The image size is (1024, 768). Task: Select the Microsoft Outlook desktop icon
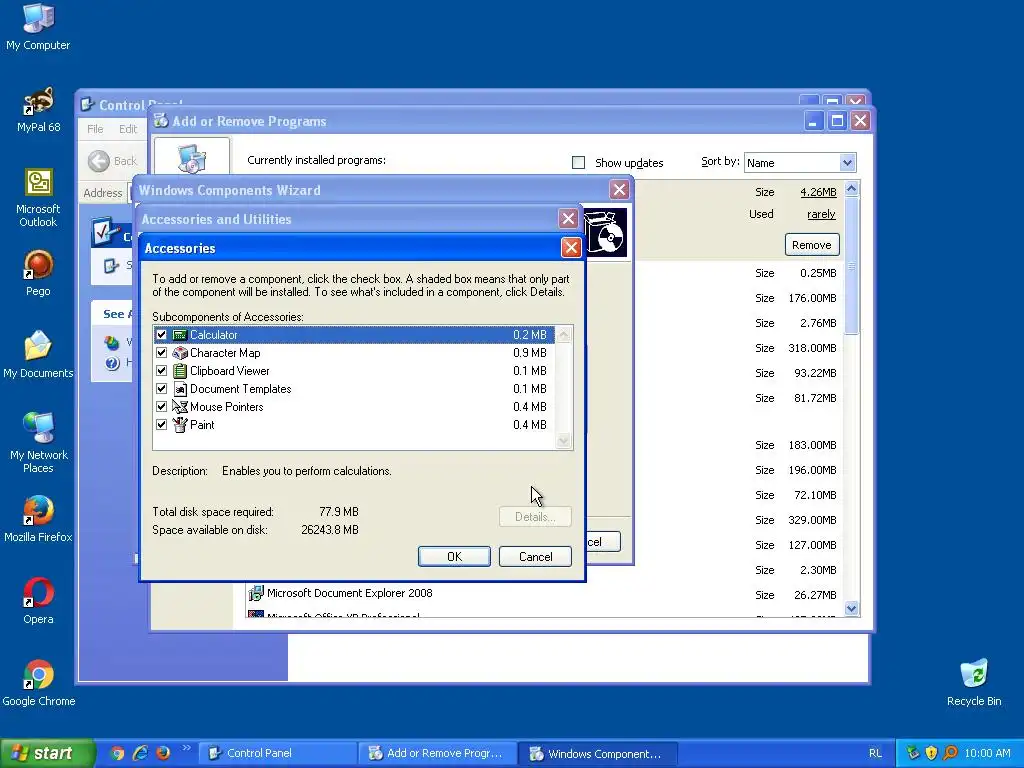coord(38,198)
